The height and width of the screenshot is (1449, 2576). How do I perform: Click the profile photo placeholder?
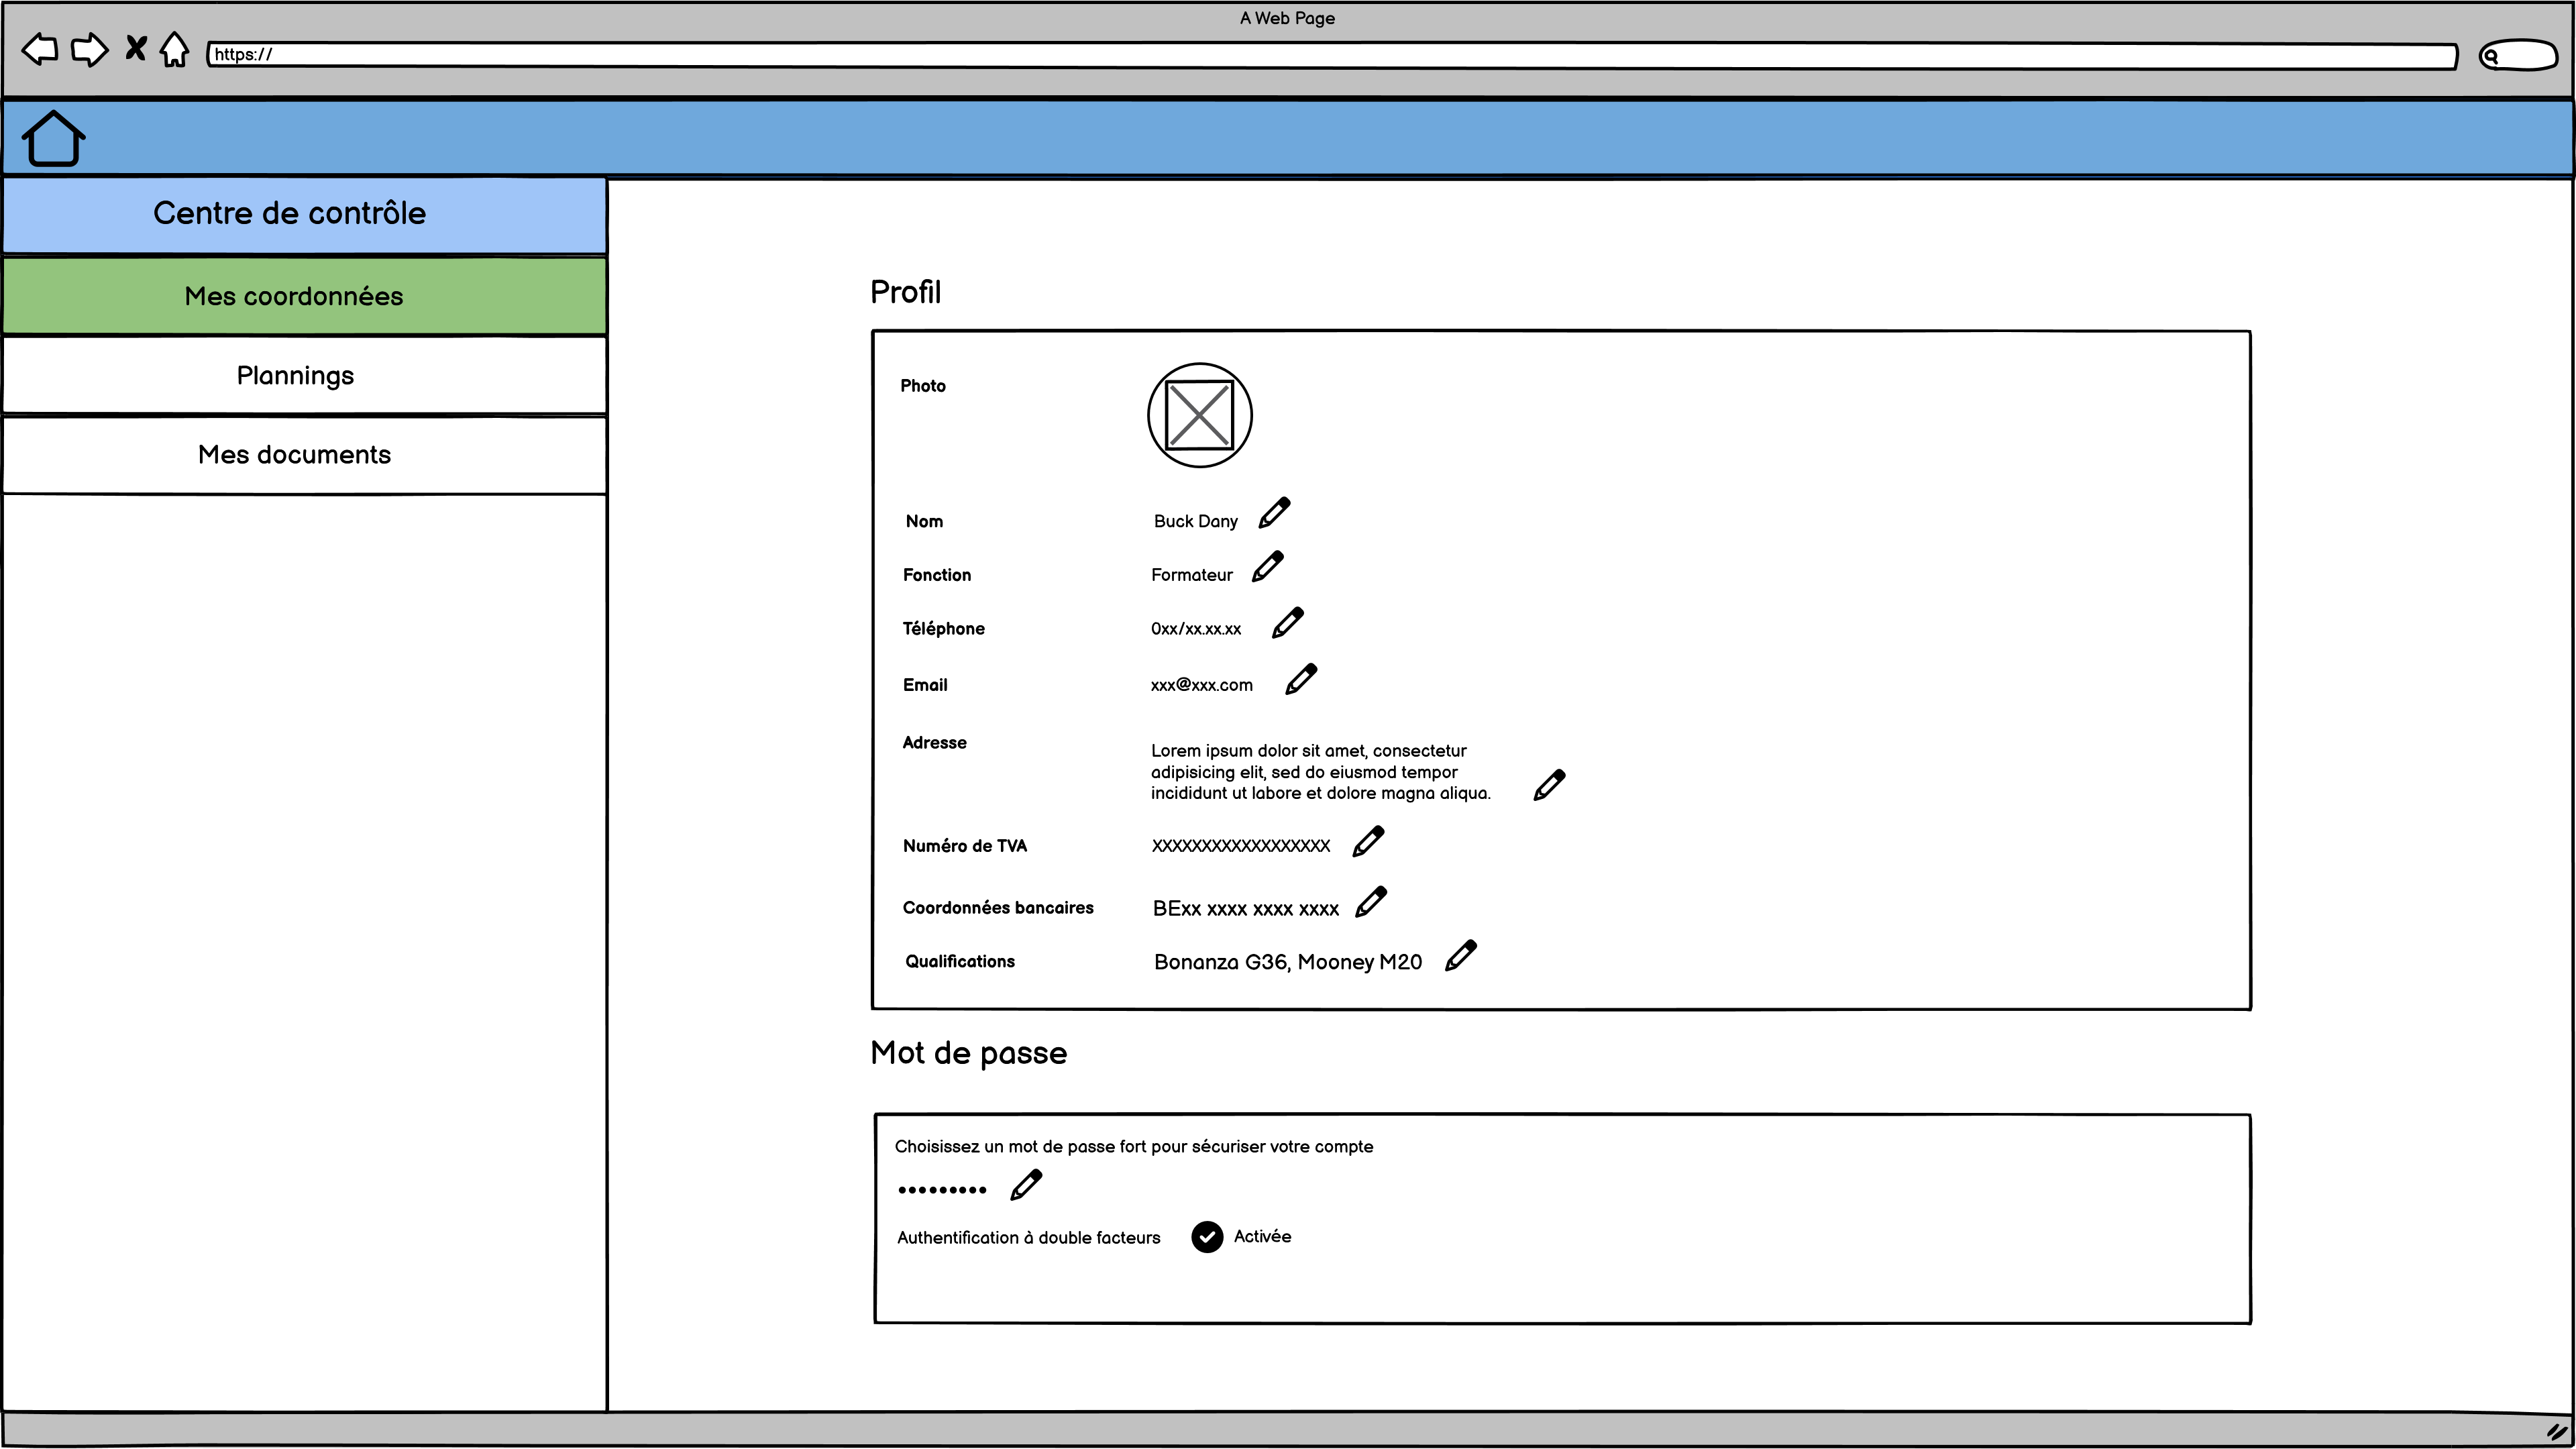click(1200, 415)
